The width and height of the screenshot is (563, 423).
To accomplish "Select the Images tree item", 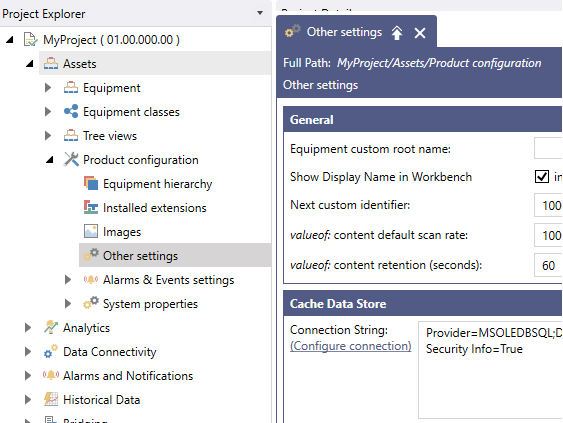I will tap(122, 232).
